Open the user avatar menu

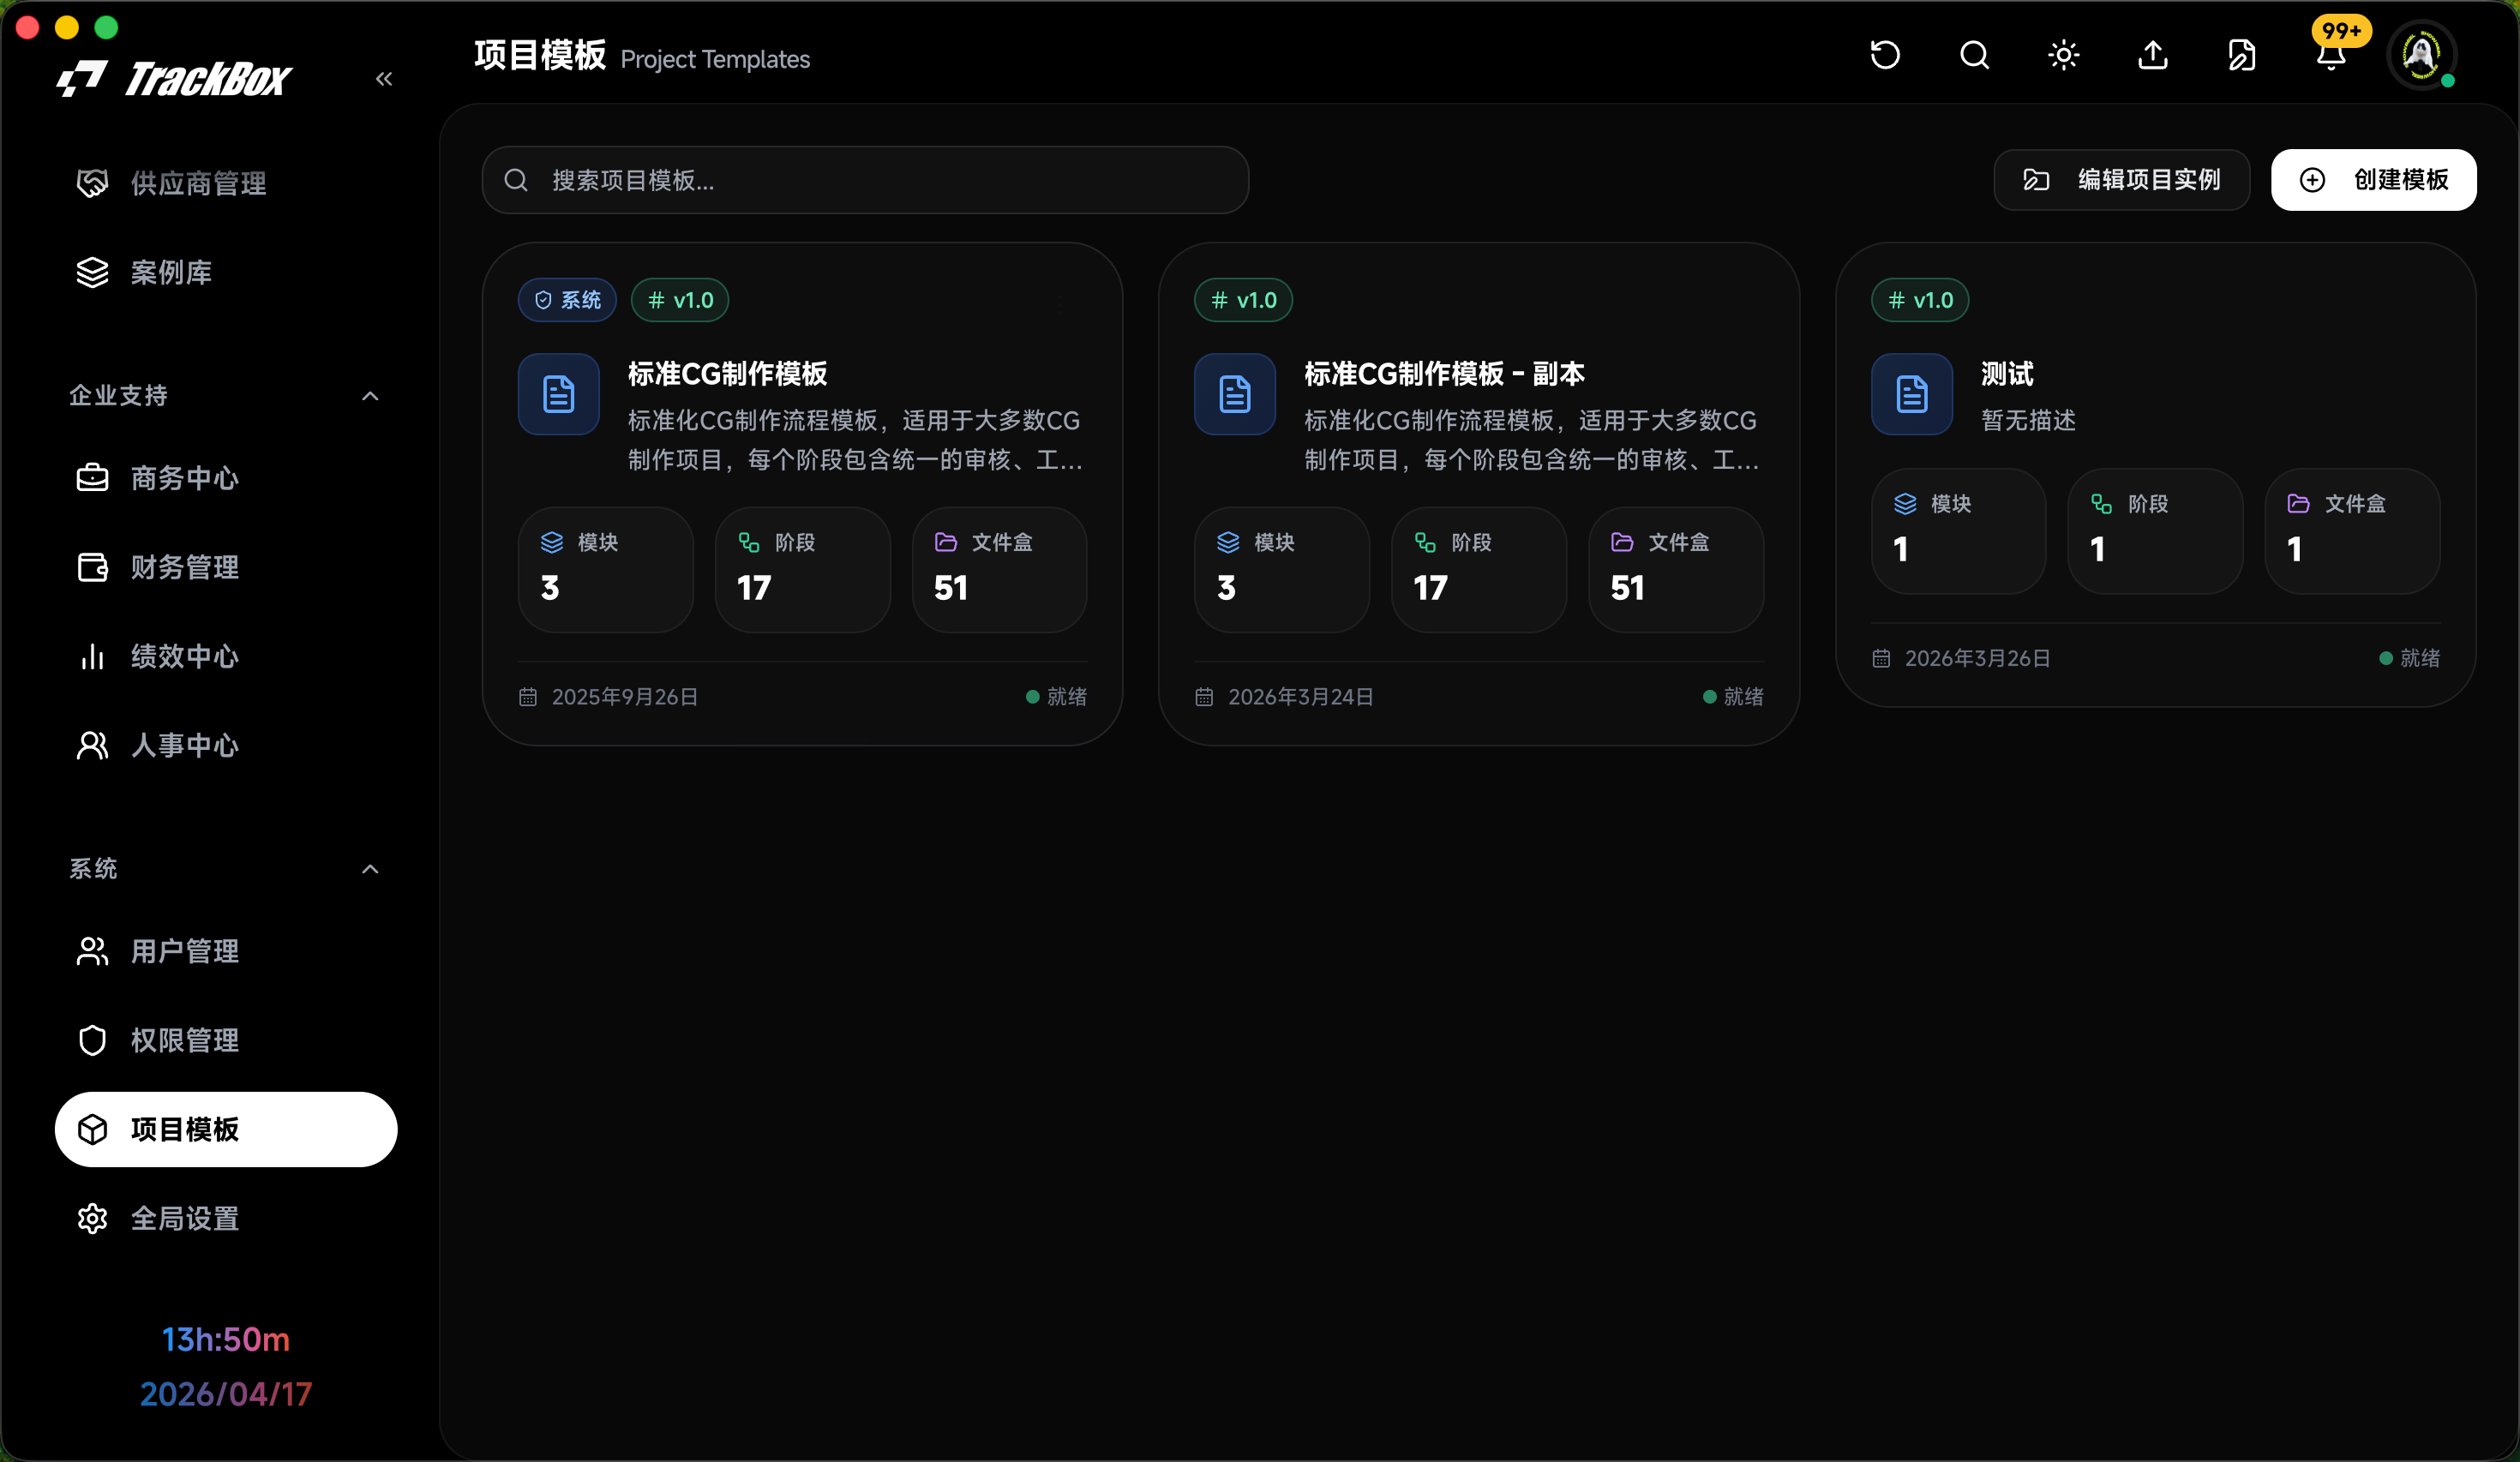pos(2421,55)
